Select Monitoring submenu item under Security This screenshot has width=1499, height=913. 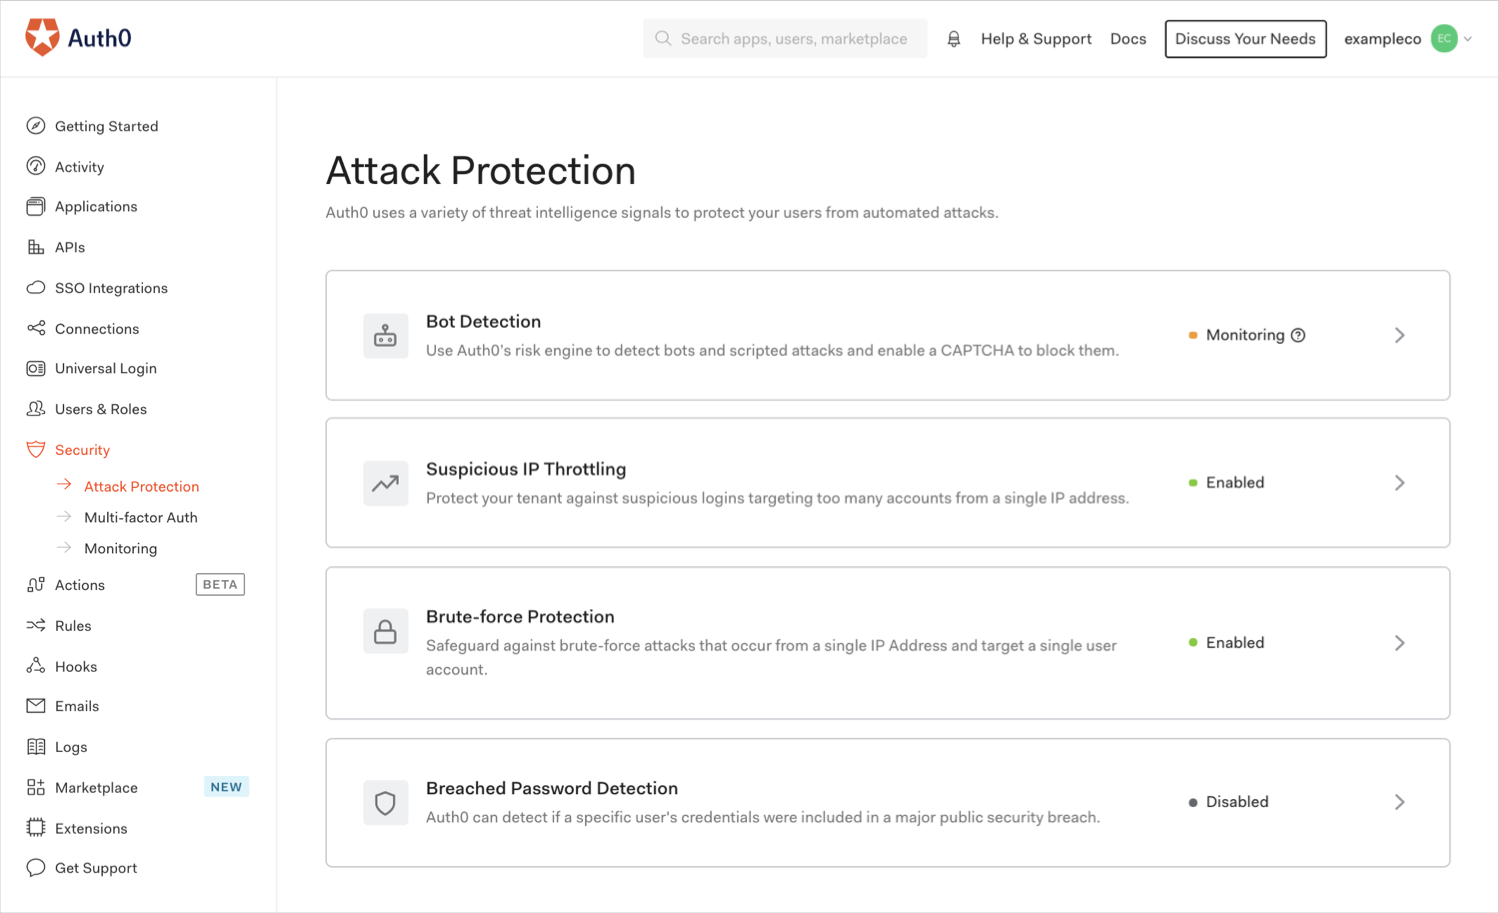click(120, 548)
